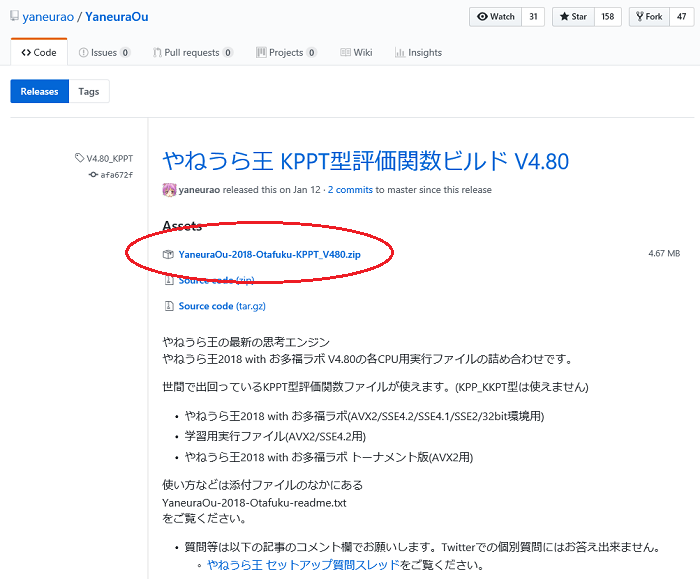This screenshot has height=579, width=700.
Task: Click the yaneurao avatar image
Action: tap(169, 190)
